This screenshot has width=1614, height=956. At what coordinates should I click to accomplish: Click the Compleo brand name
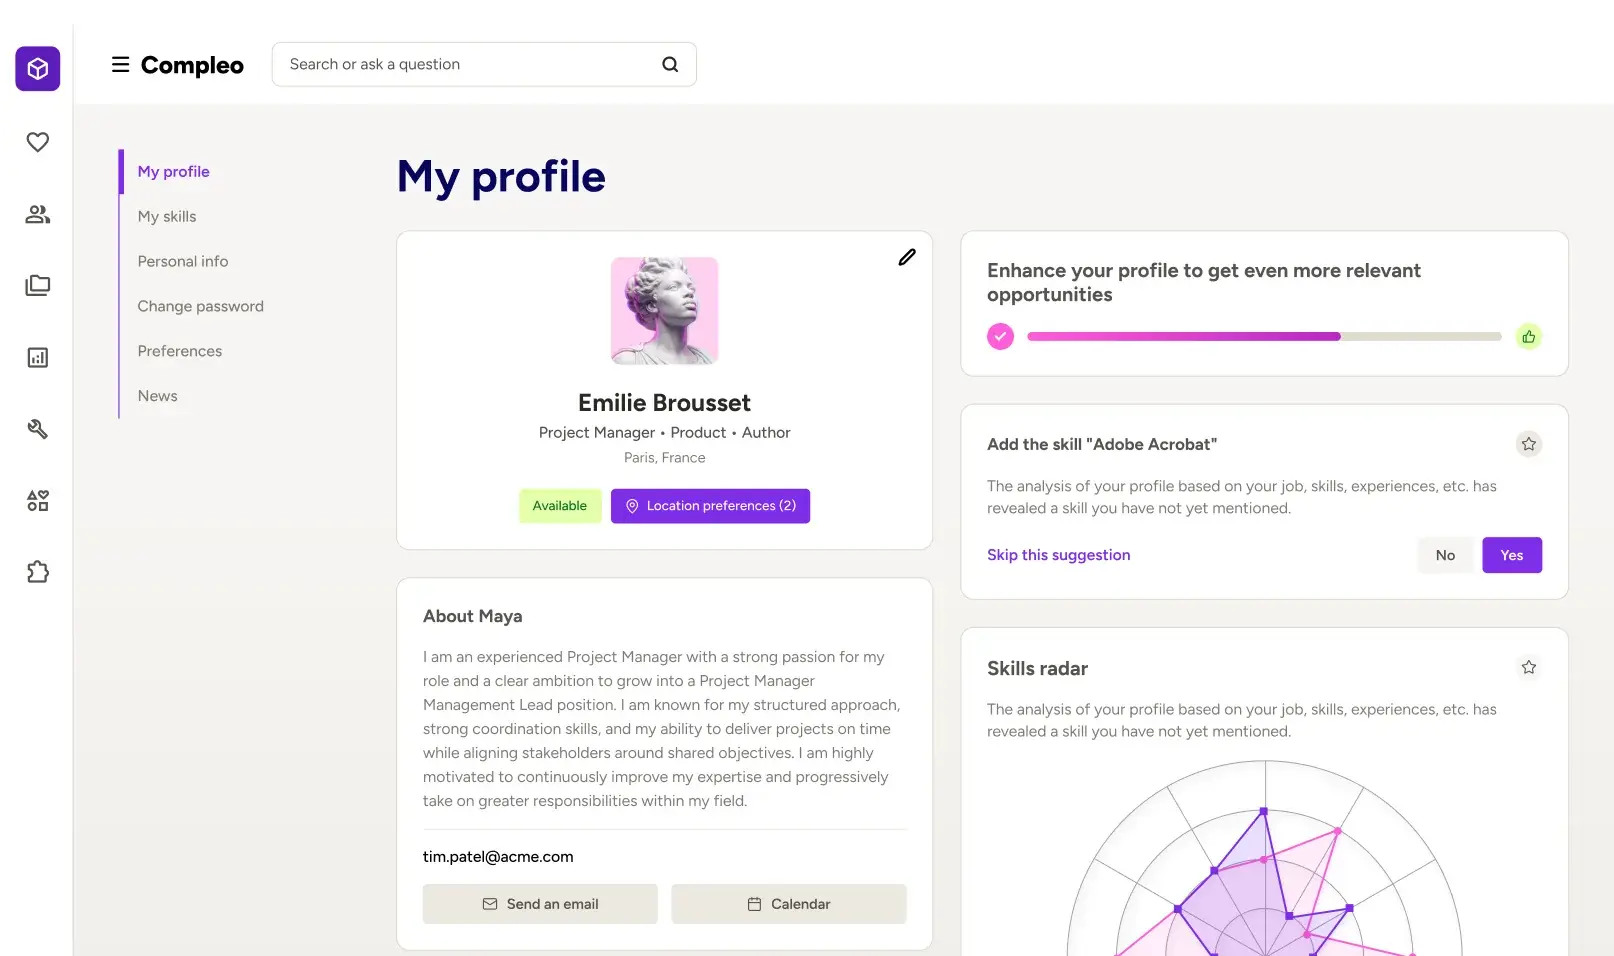[x=192, y=65]
